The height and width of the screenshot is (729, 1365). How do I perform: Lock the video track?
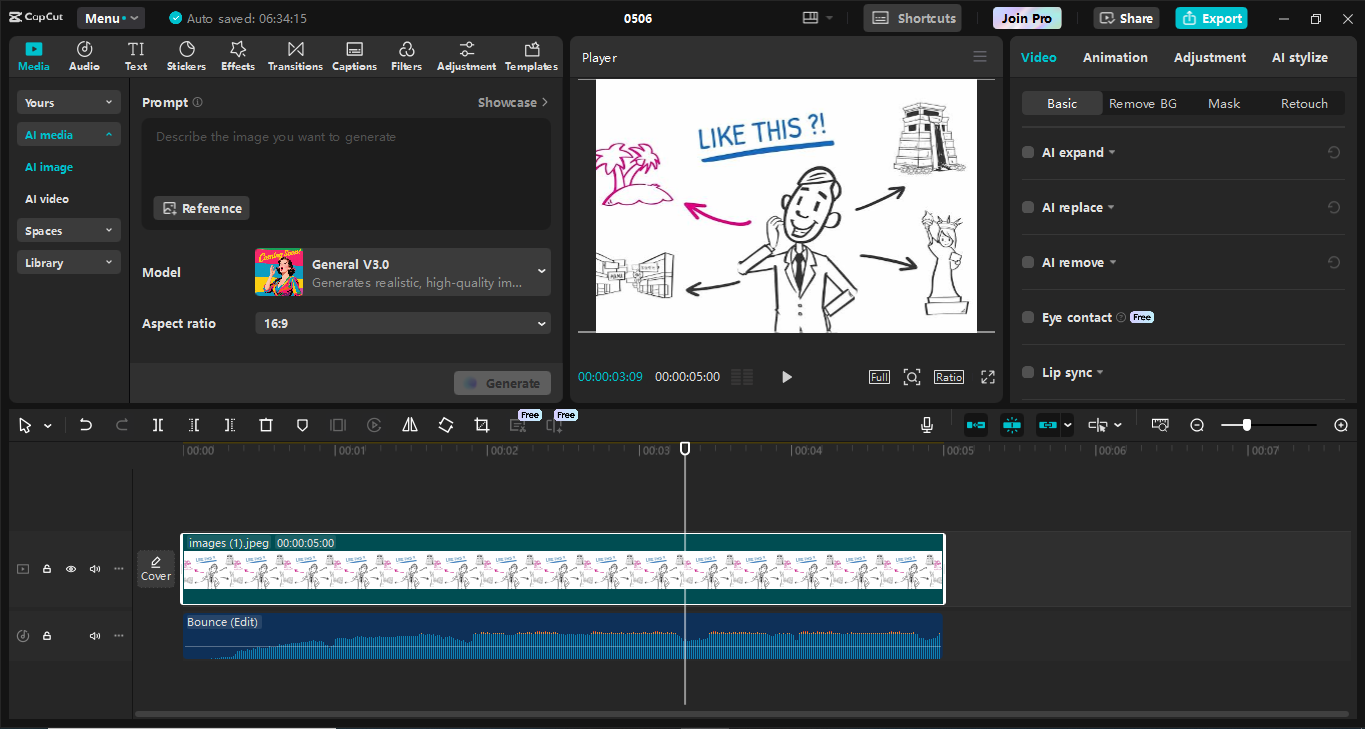pyautogui.click(x=46, y=568)
